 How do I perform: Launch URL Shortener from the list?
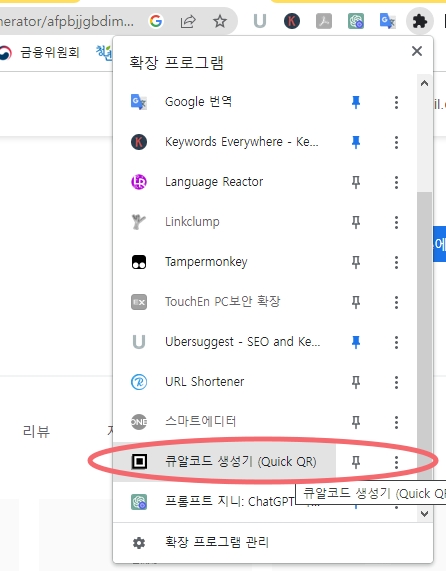[x=224, y=382]
